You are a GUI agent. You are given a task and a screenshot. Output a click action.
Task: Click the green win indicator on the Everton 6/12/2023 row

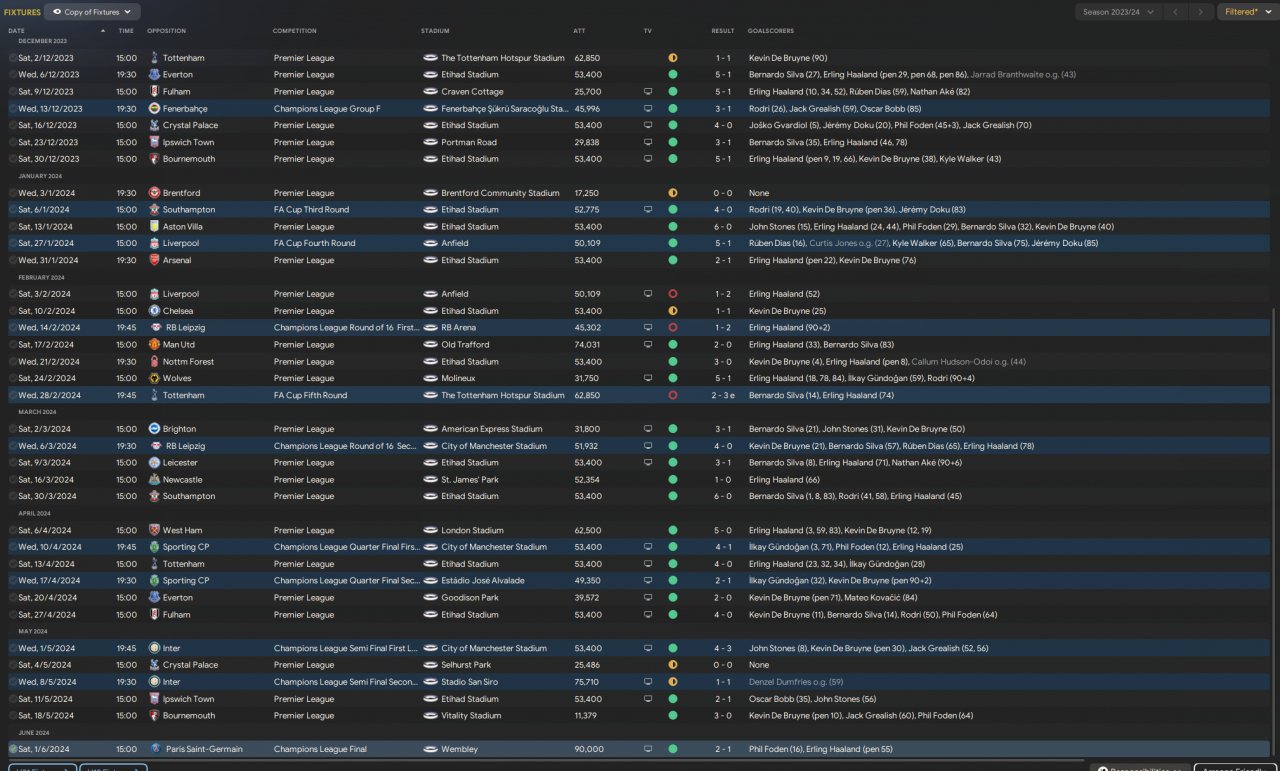[x=673, y=75]
